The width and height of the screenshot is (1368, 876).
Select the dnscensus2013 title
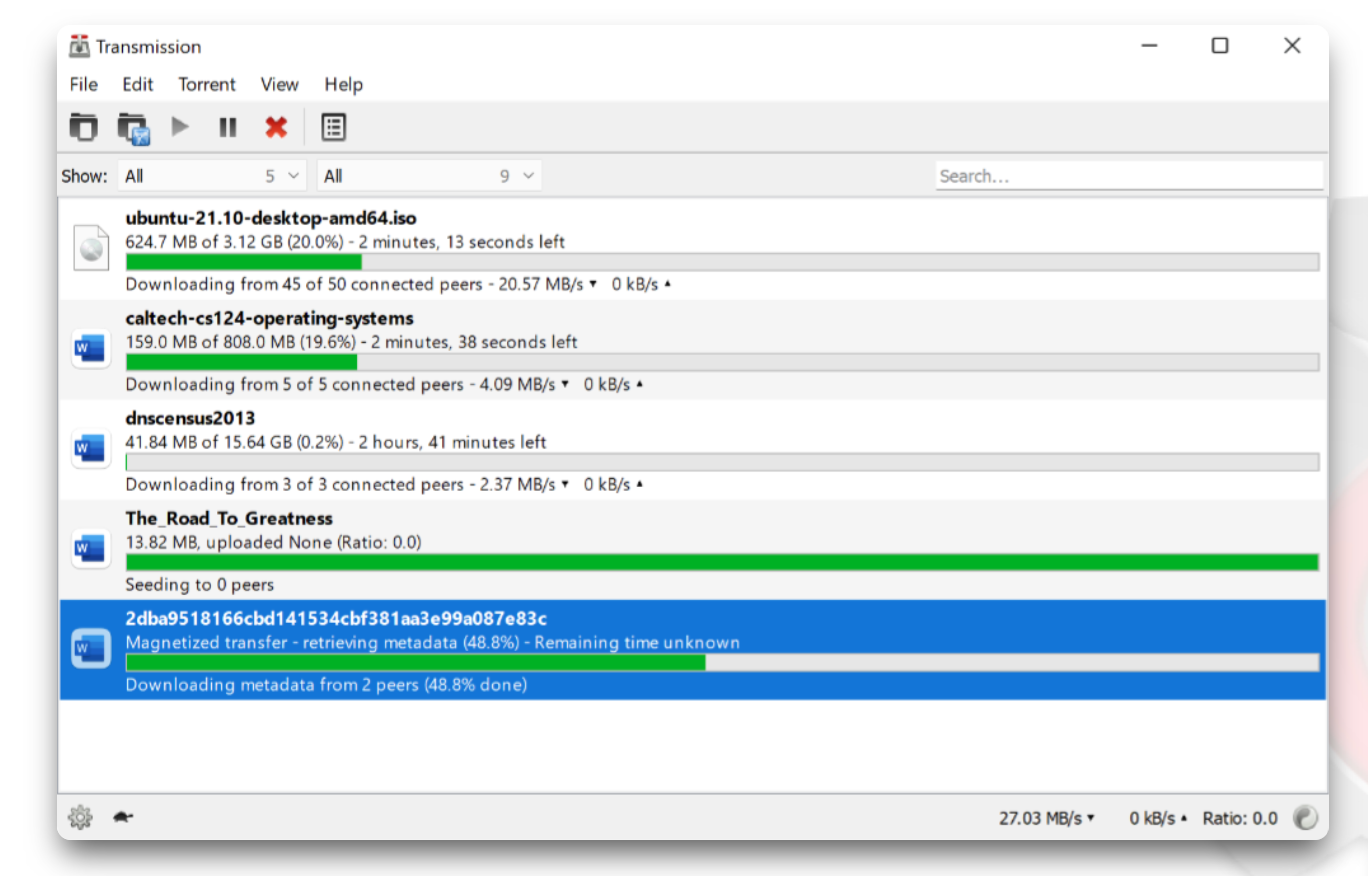coord(190,418)
